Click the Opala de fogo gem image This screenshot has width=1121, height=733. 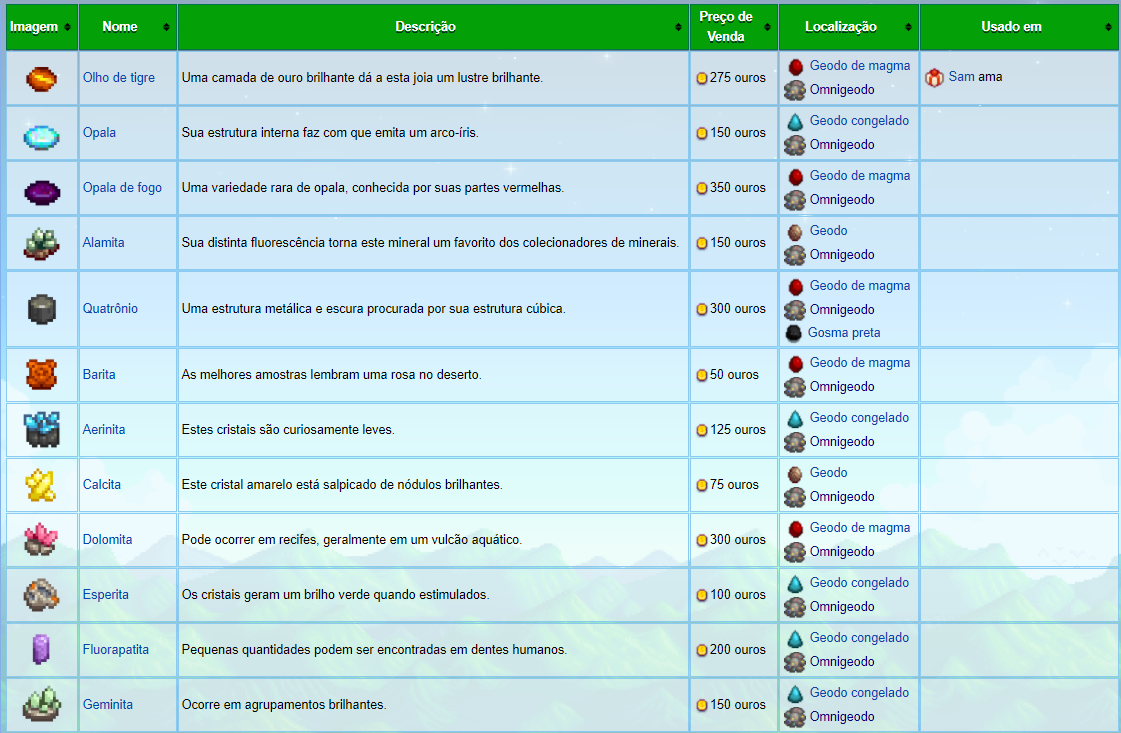click(41, 192)
